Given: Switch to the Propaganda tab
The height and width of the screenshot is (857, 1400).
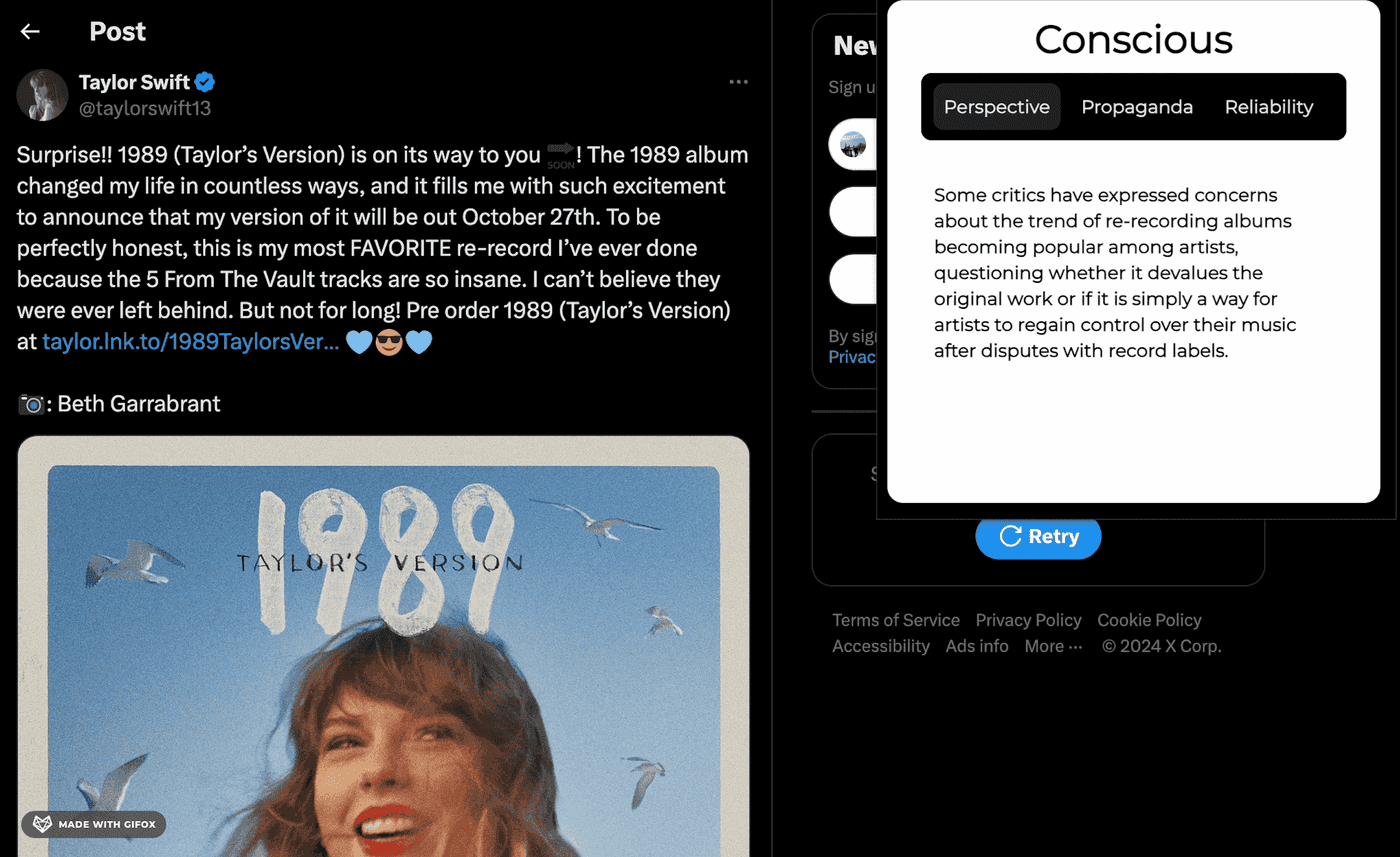Looking at the screenshot, I should point(1137,107).
